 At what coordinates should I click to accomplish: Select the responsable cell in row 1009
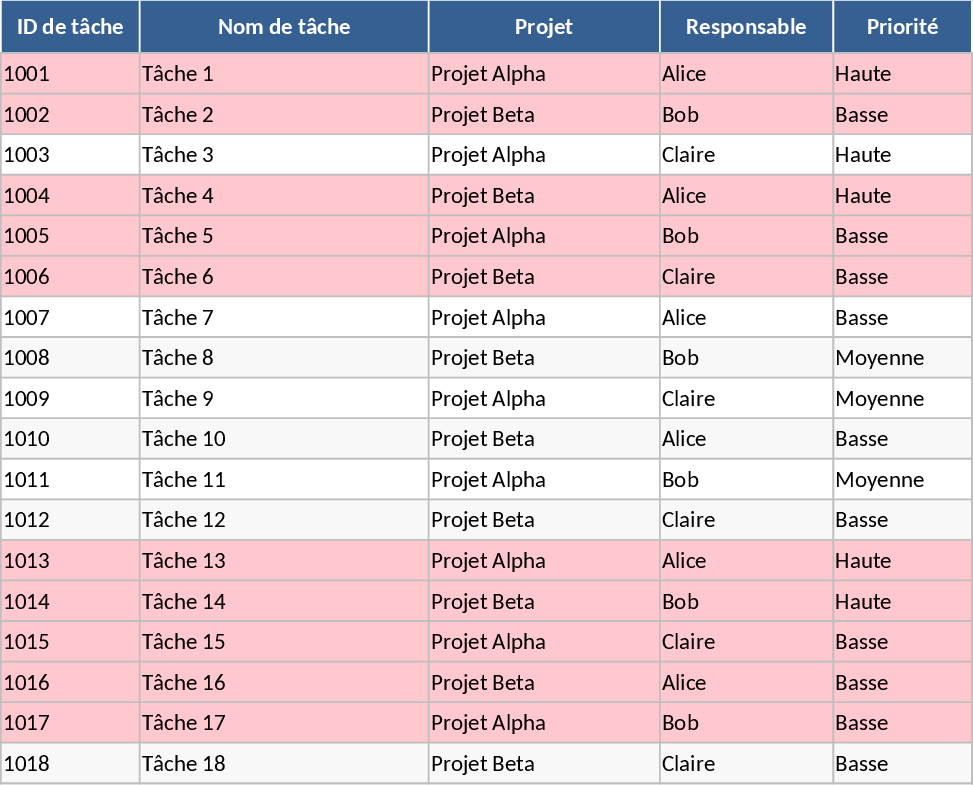[x=746, y=399]
